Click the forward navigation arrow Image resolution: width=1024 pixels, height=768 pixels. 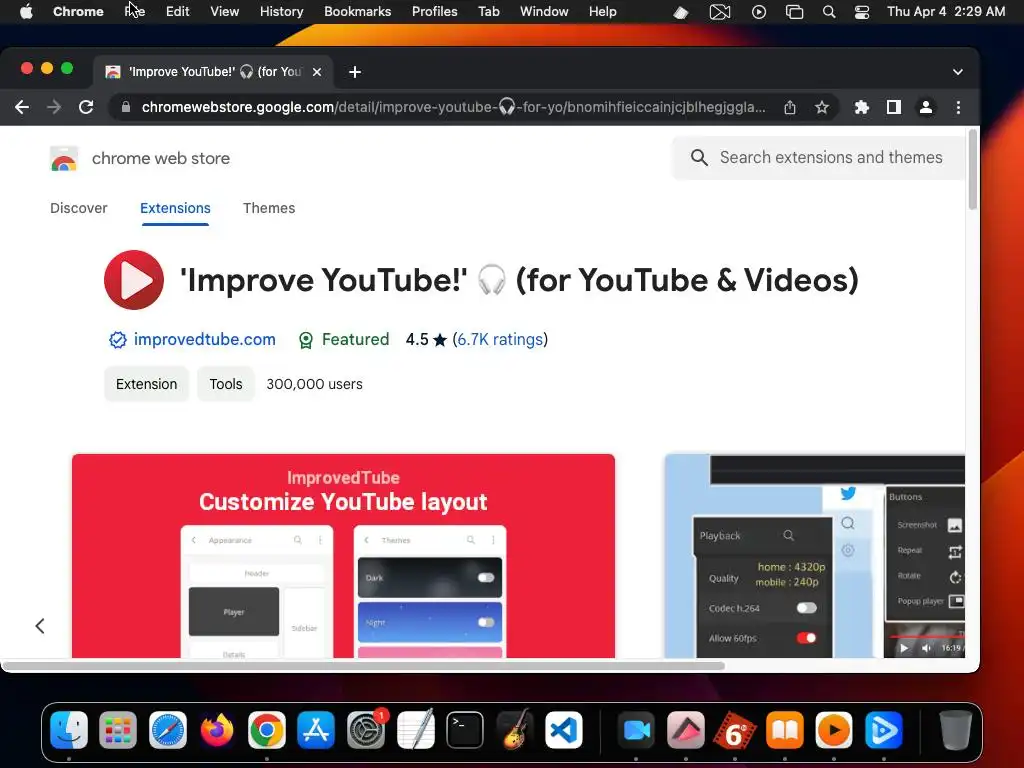[54, 107]
